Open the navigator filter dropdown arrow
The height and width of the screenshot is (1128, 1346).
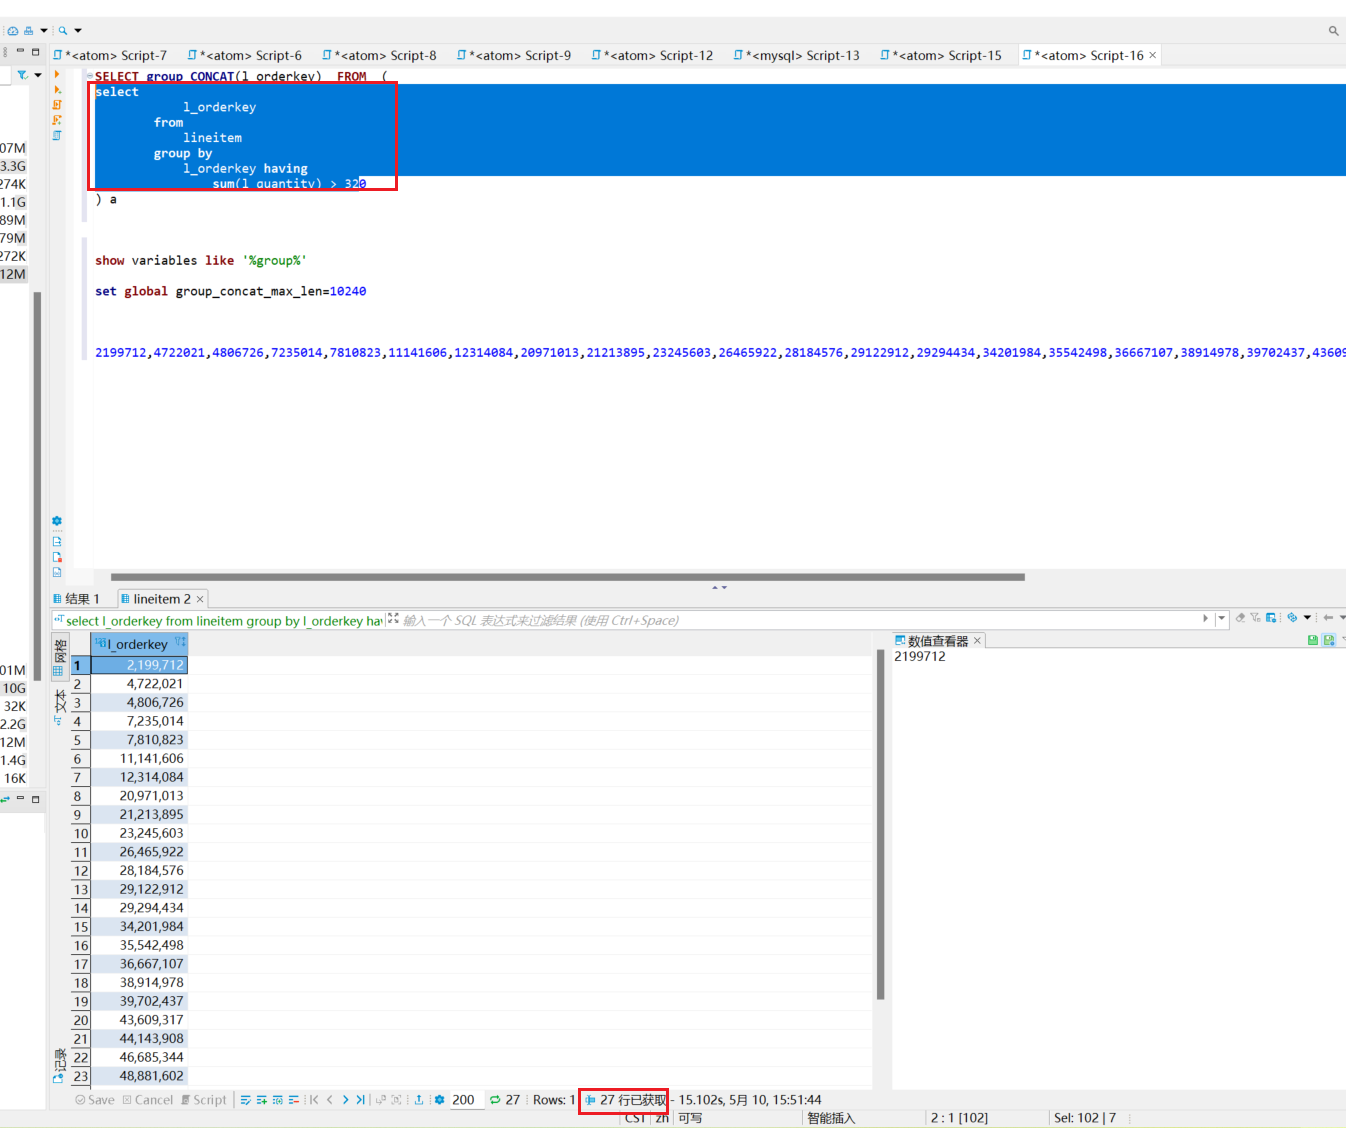(38, 75)
